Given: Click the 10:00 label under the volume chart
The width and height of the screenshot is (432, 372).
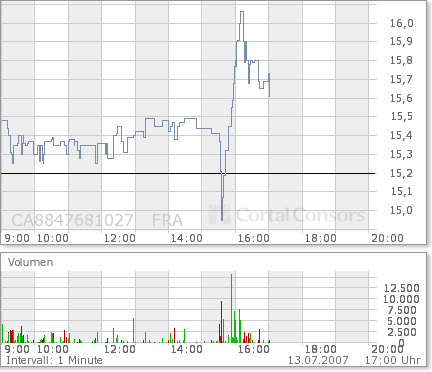Looking at the screenshot, I should 53,349.
